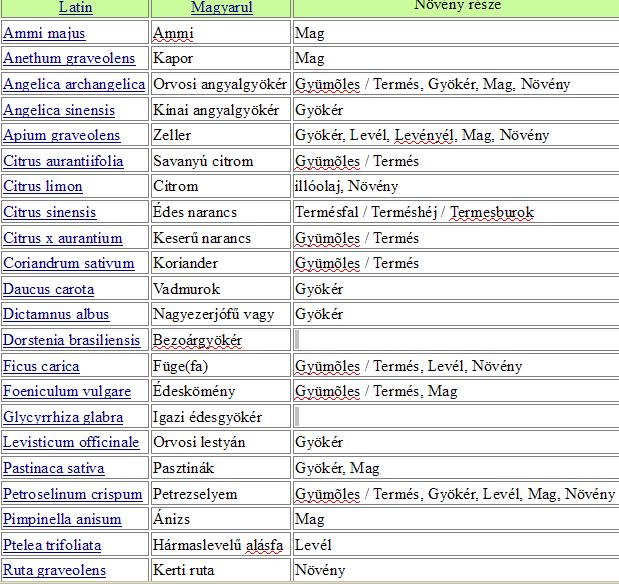
Task: Follow the Coriandrum sativum link
Action: click(x=68, y=263)
